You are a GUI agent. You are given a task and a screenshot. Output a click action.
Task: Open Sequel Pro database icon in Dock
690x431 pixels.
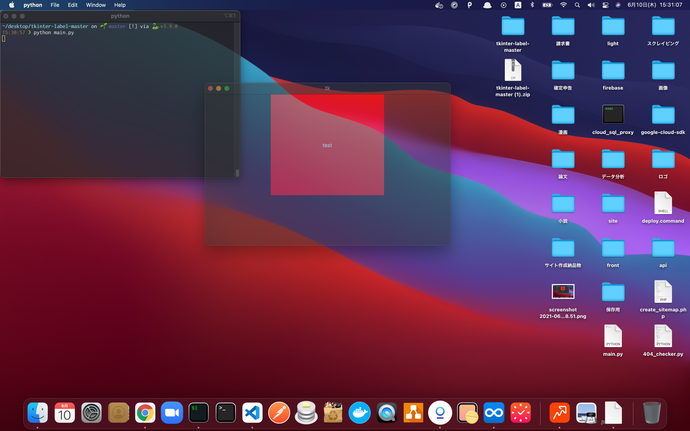(x=306, y=413)
